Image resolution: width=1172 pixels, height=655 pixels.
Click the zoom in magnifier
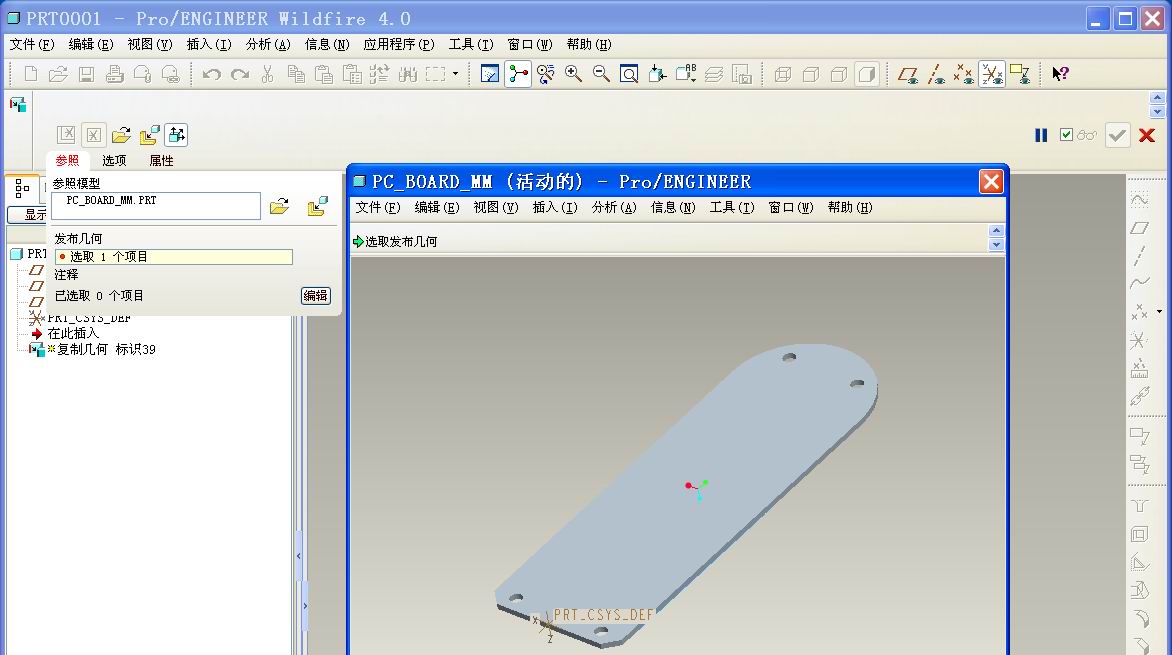pos(573,74)
